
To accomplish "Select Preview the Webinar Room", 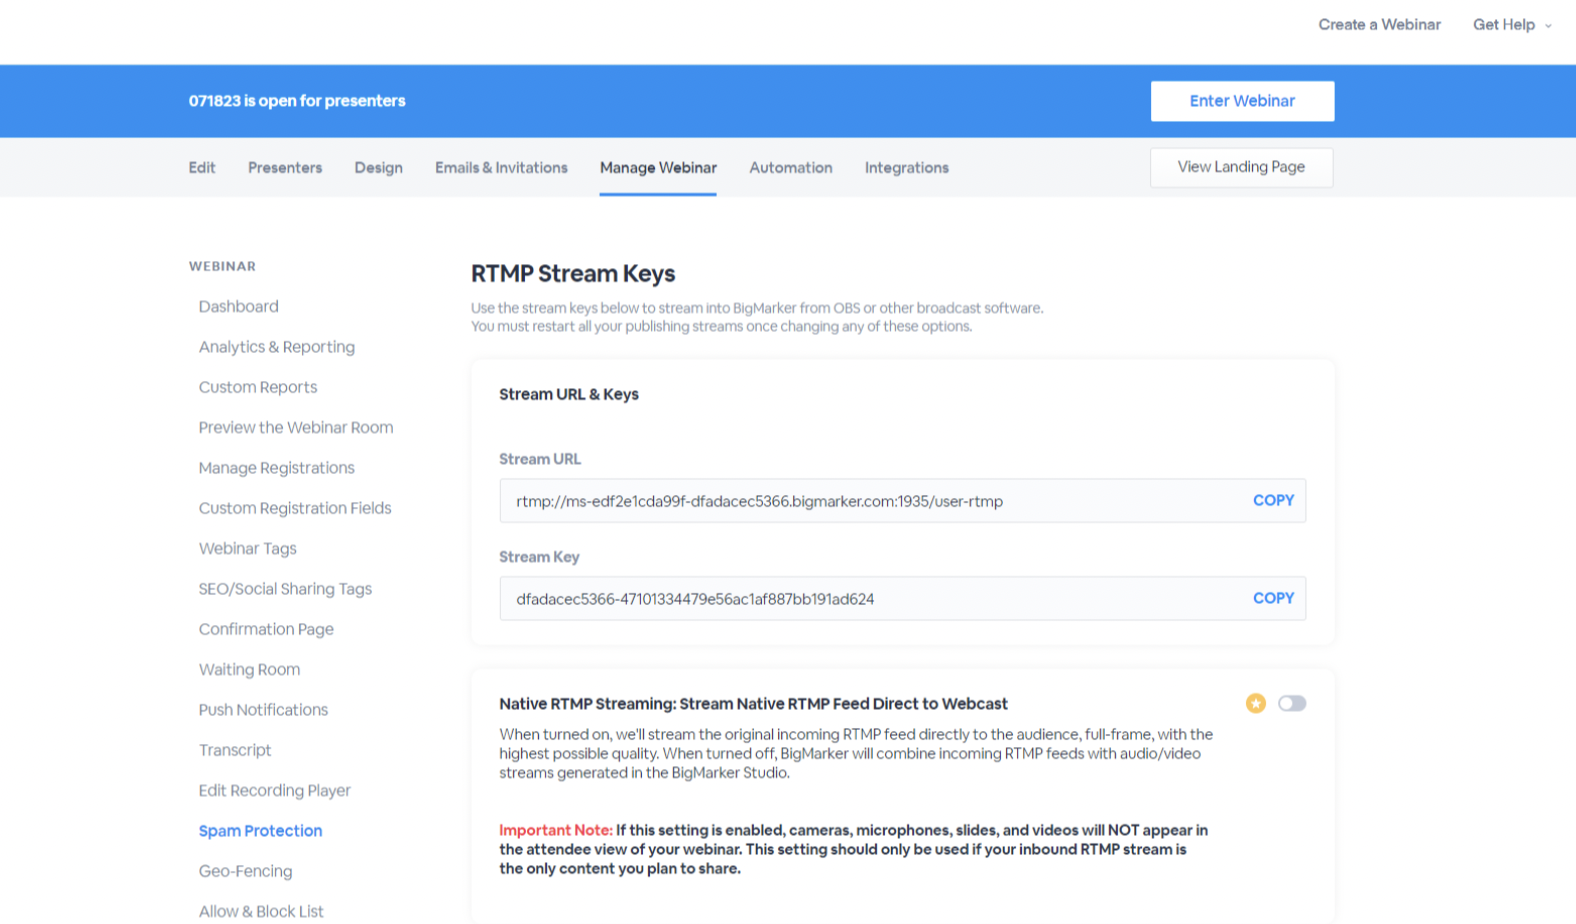I will (295, 427).
